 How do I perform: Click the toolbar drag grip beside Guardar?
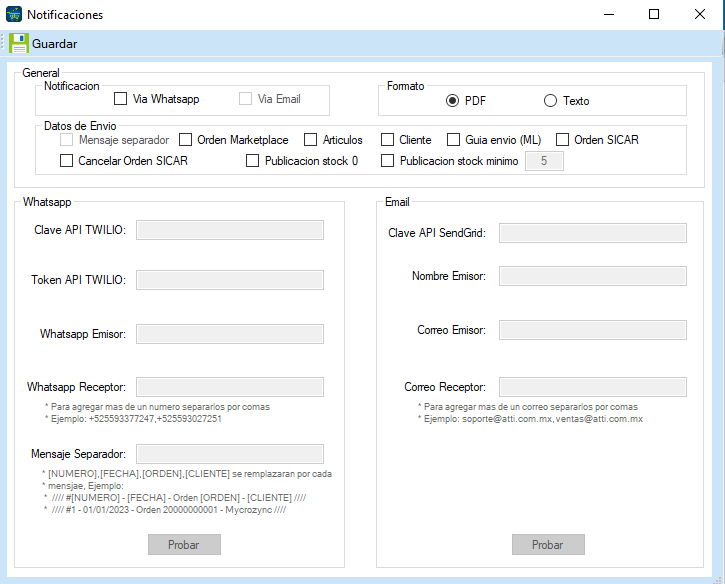[3, 43]
